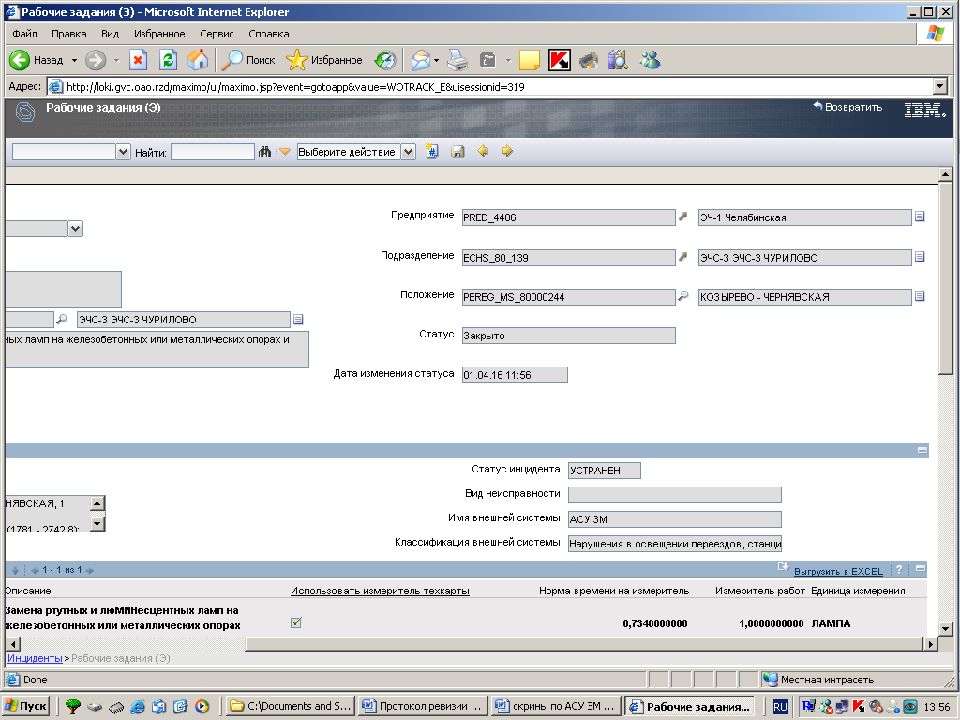Go to next record with right yellow arrow
This screenshot has width=960, height=720.
click(507, 151)
